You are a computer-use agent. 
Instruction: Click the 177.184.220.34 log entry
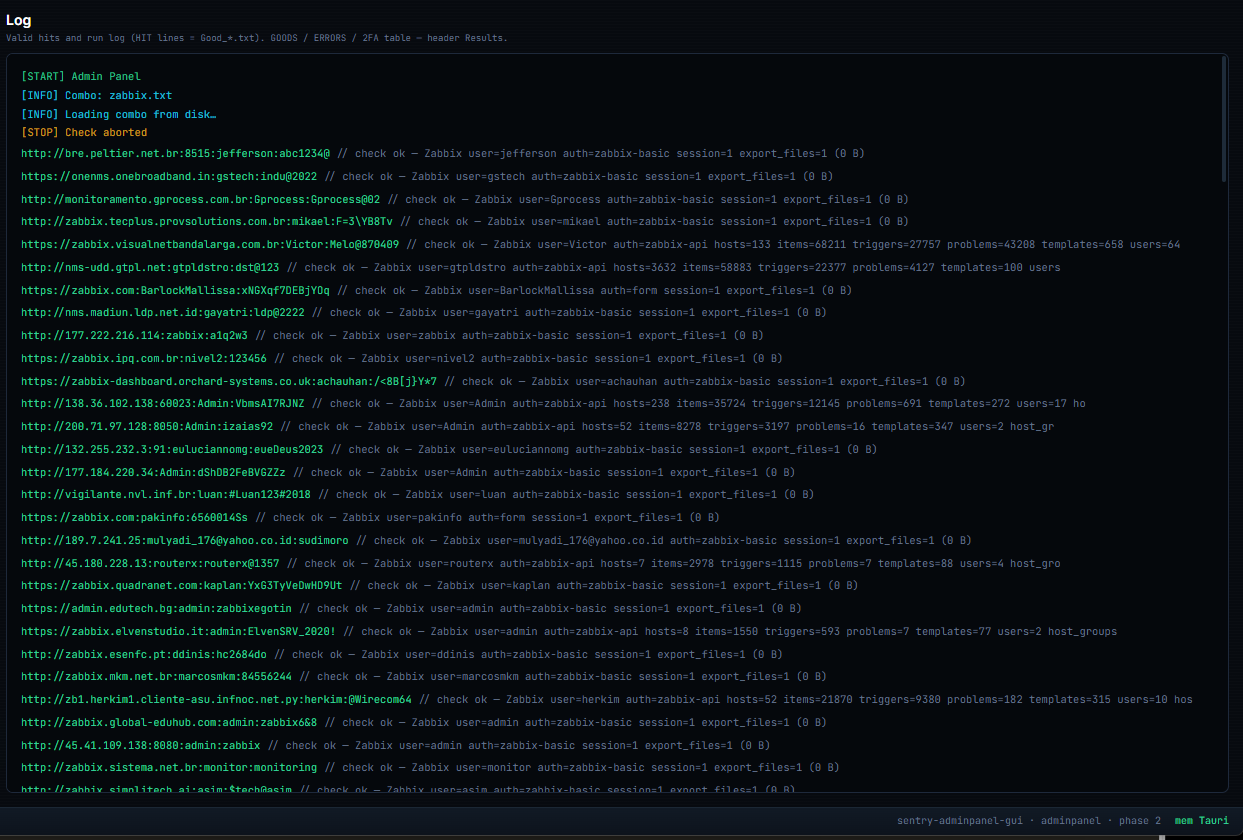click(x=408, y=472)
